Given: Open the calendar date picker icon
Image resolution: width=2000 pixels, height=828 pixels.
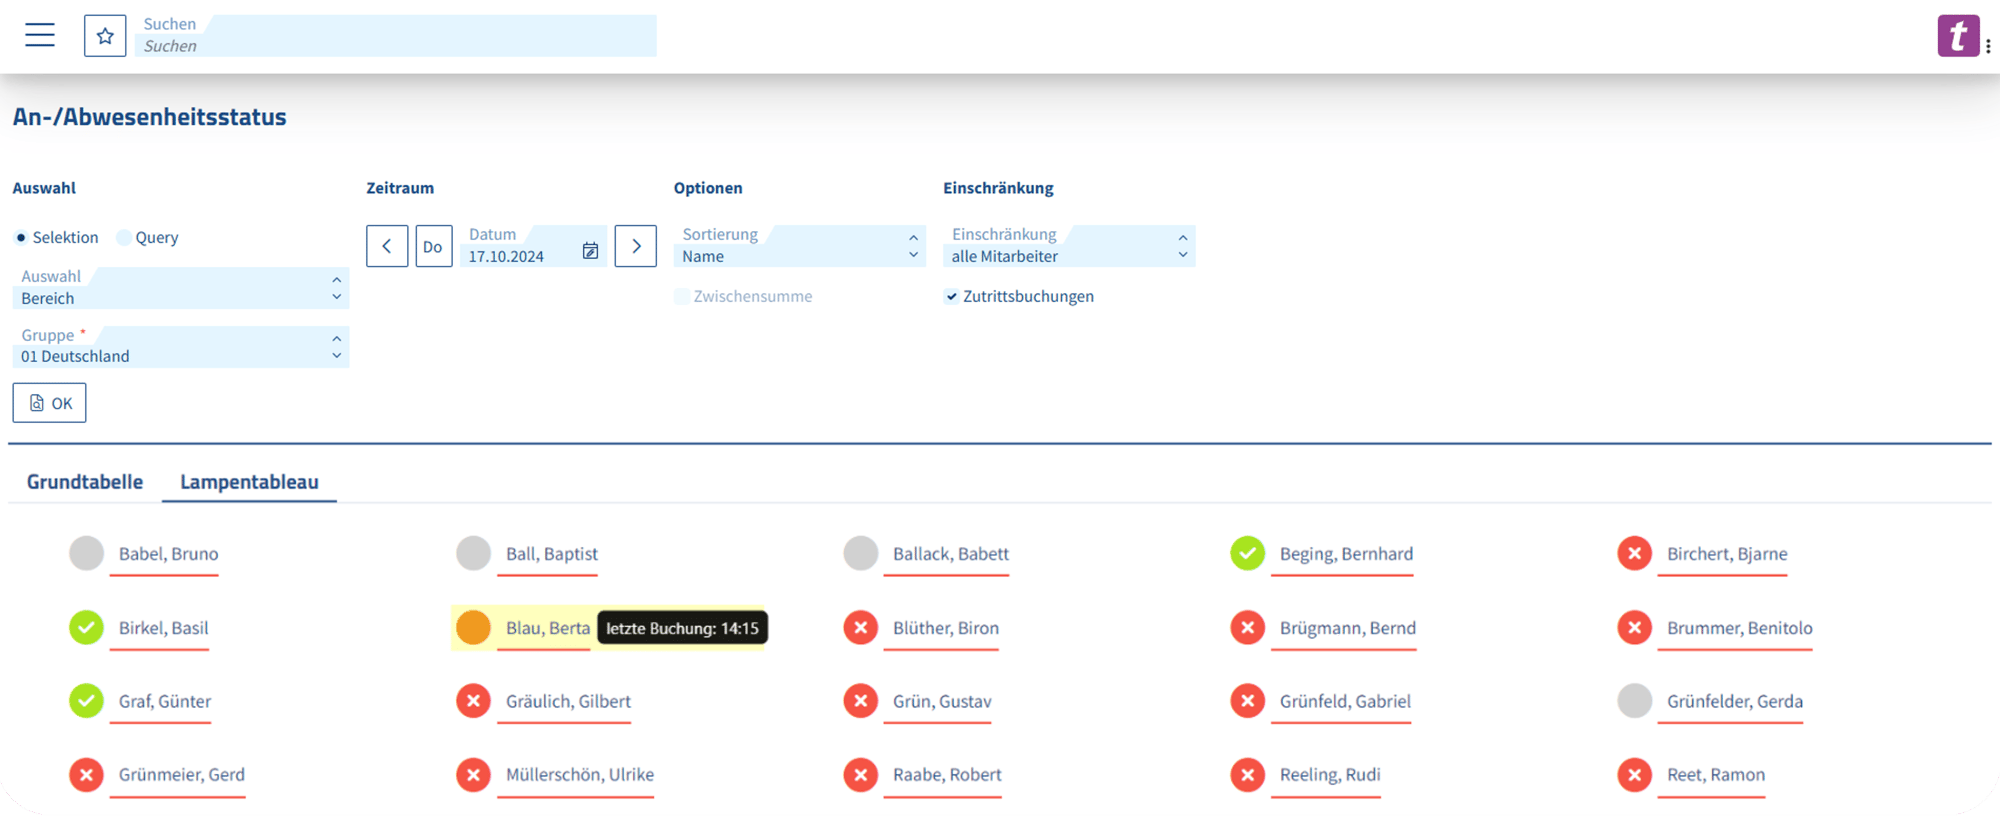Looking at the screenshot, I should (x=590, y=251).
